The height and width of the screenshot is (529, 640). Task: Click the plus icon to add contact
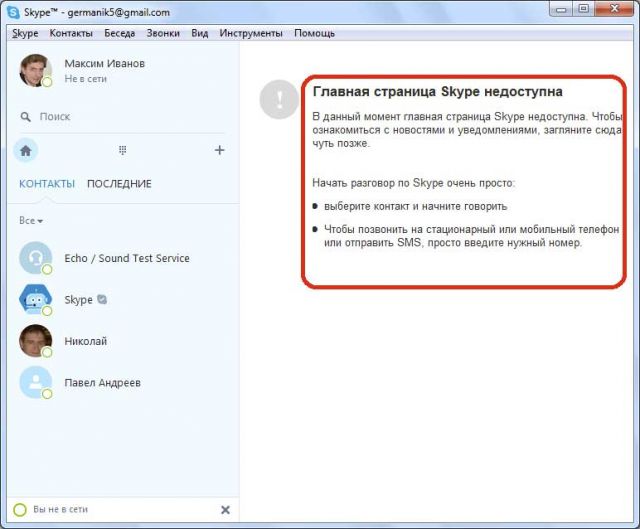220,150
